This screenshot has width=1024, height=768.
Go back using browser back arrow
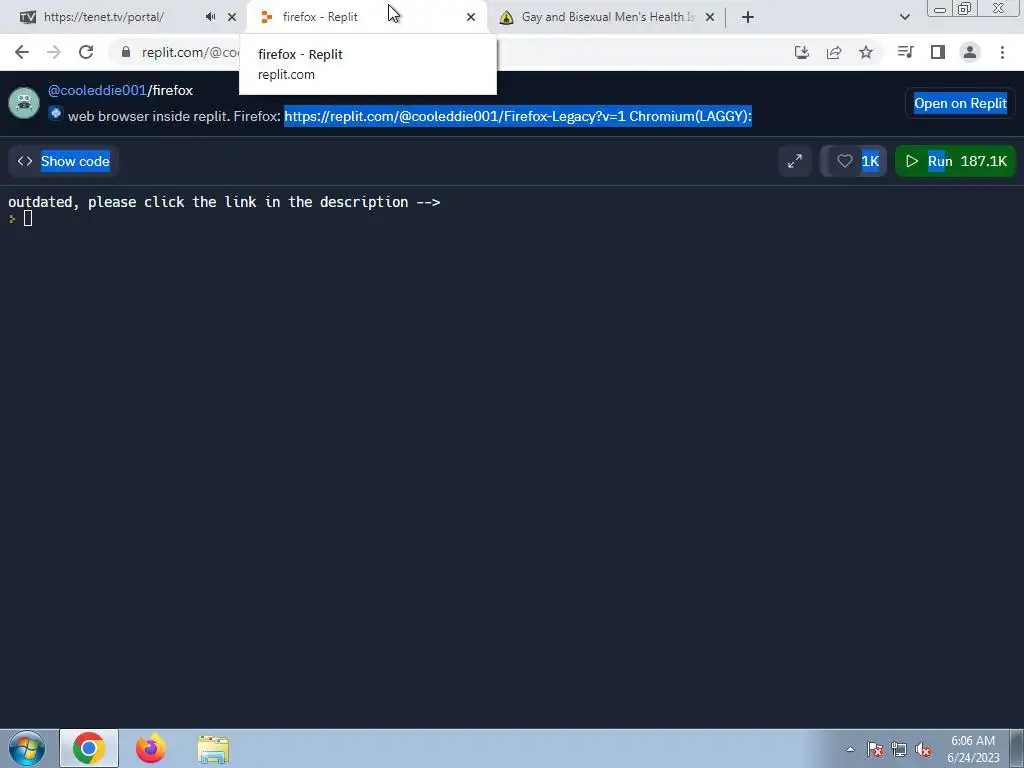point(22,52)
